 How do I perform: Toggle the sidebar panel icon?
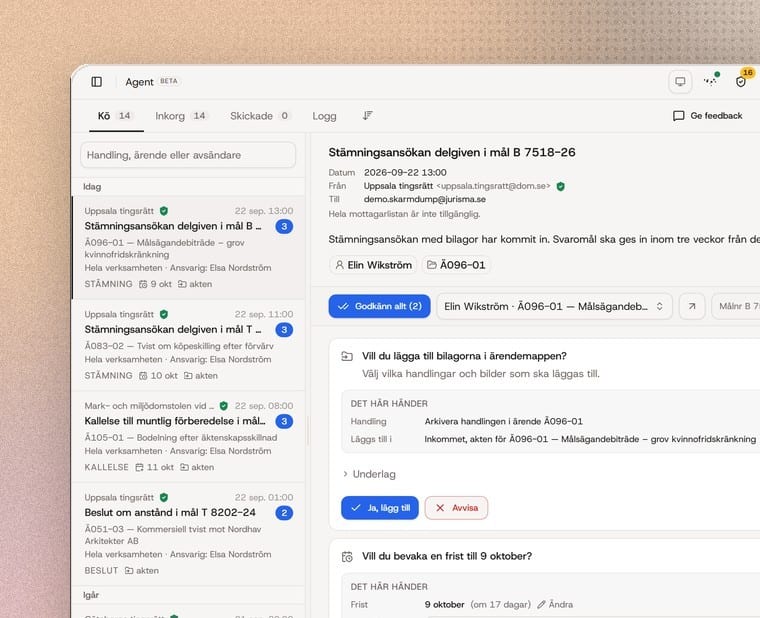[x=96, y=81]
